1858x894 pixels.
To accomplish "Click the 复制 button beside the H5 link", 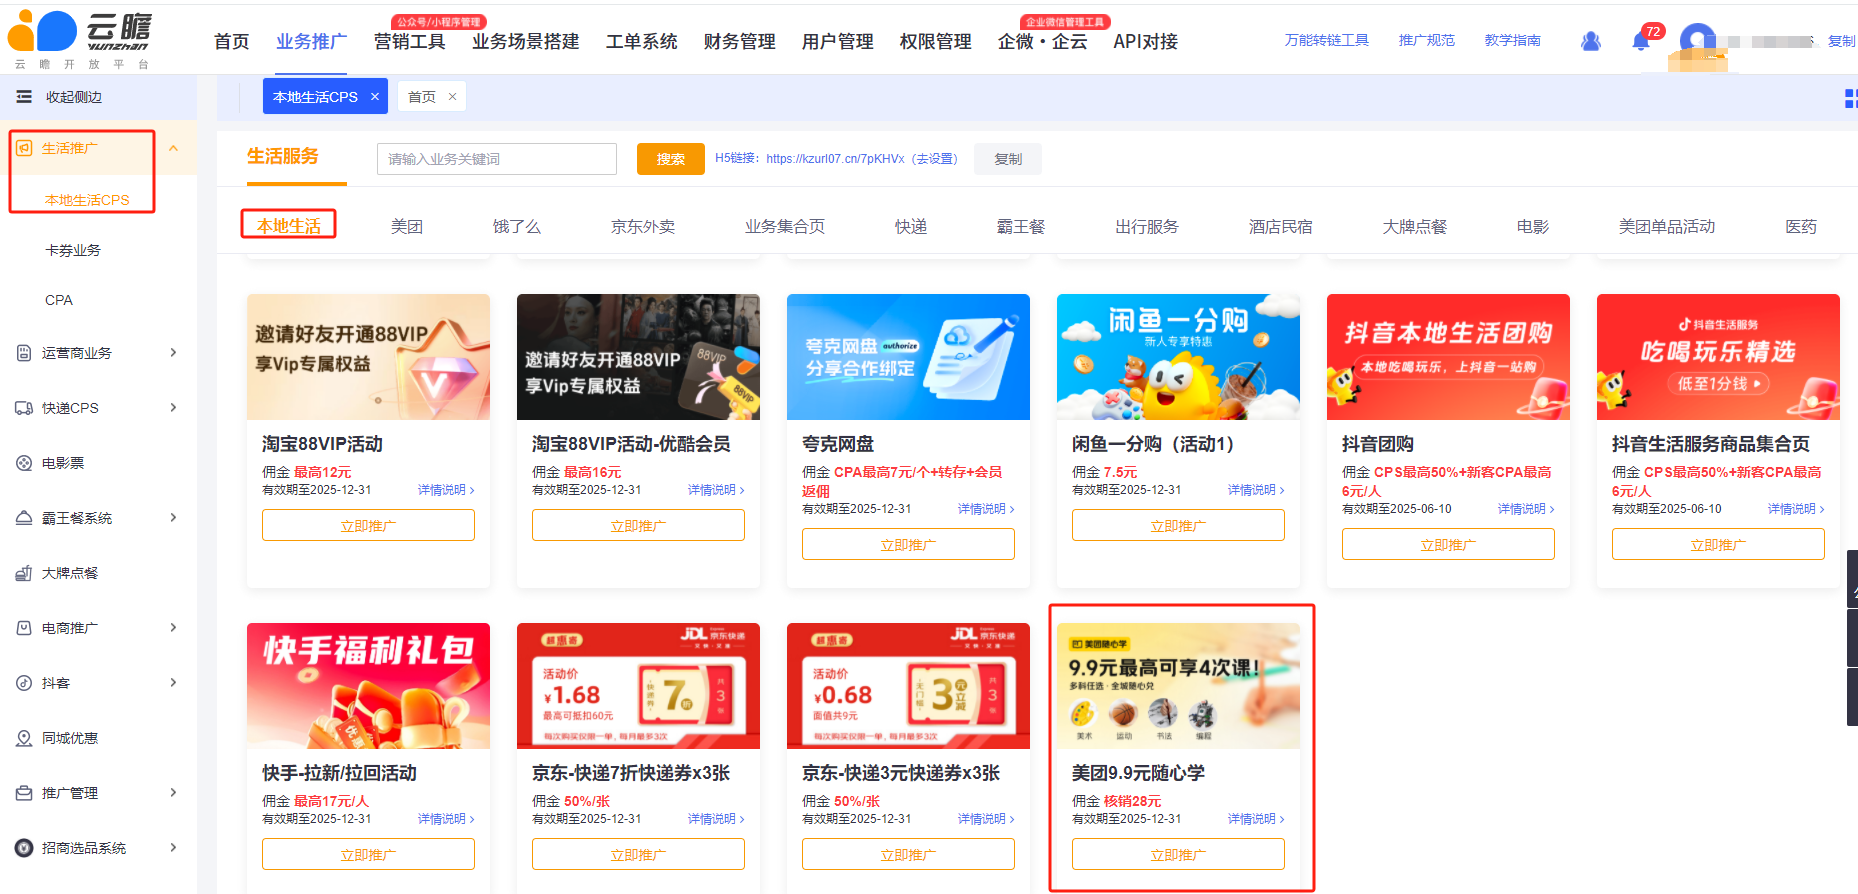I will 1008,159.
